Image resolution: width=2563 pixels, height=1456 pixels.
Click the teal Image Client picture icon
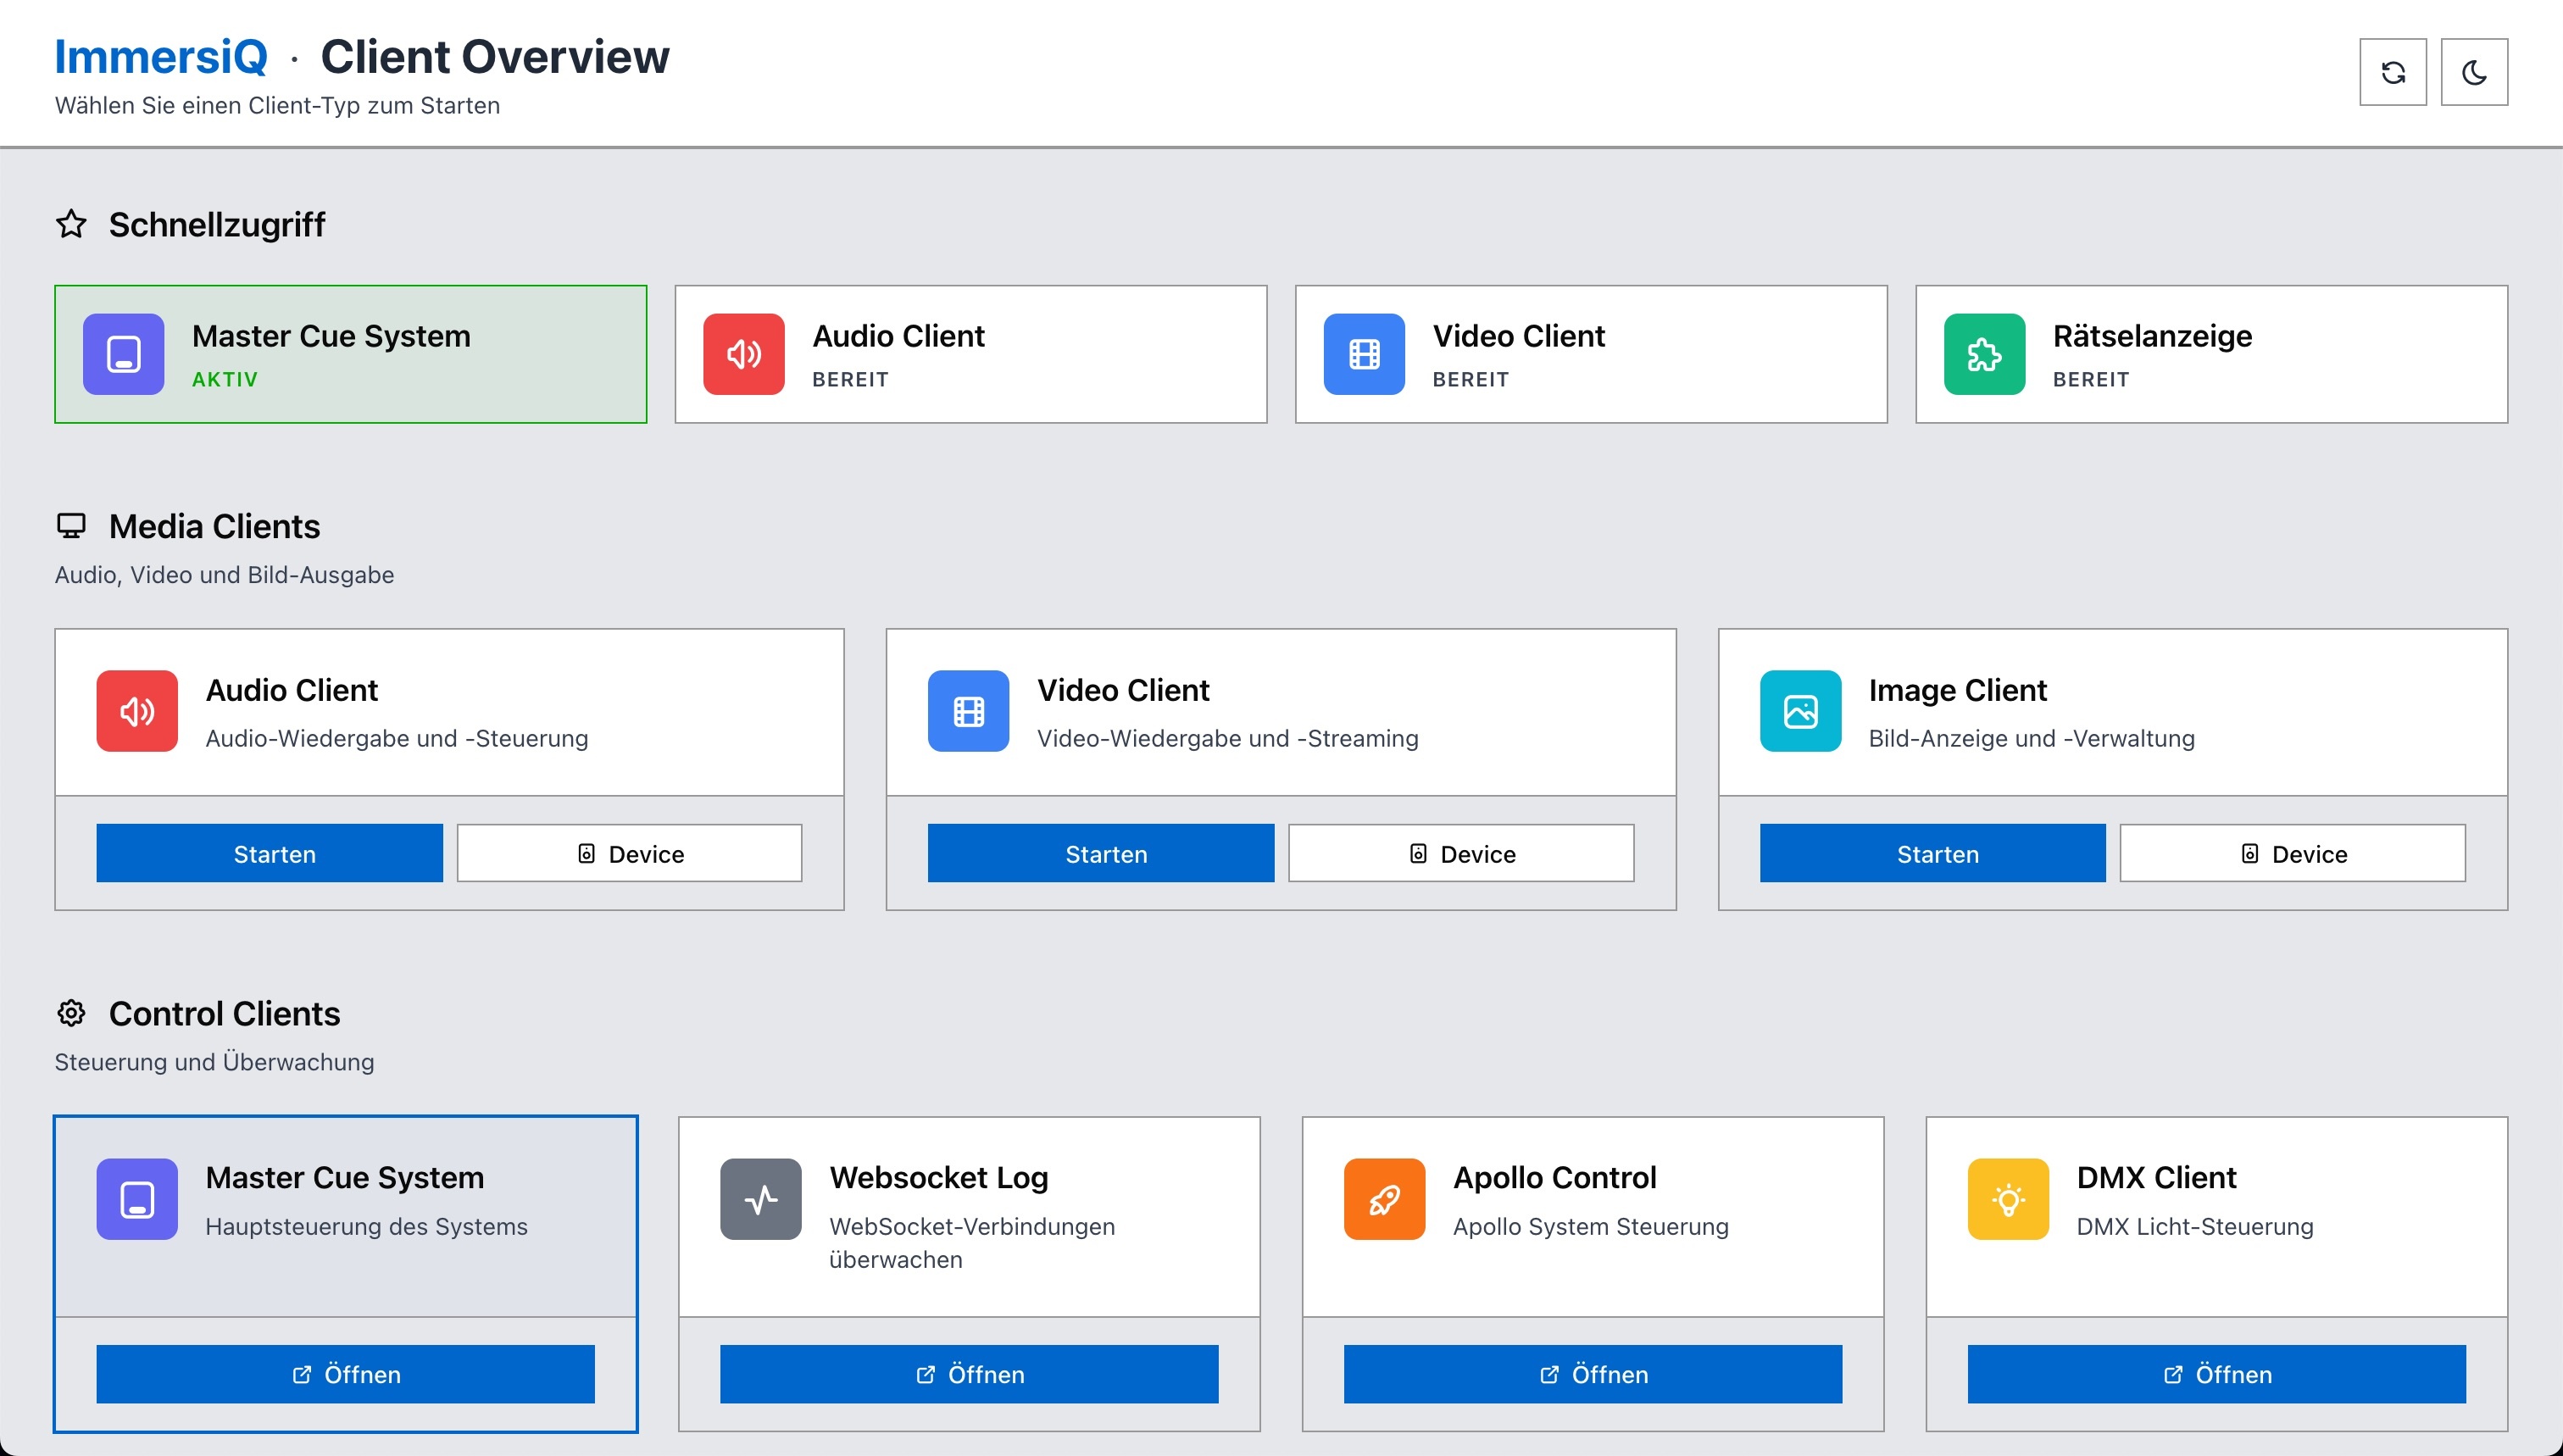pyautogui.click(x=1799, y=711)
